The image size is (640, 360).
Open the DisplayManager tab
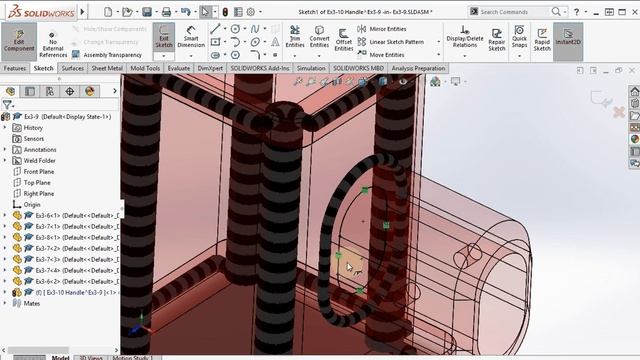point(89,91)
